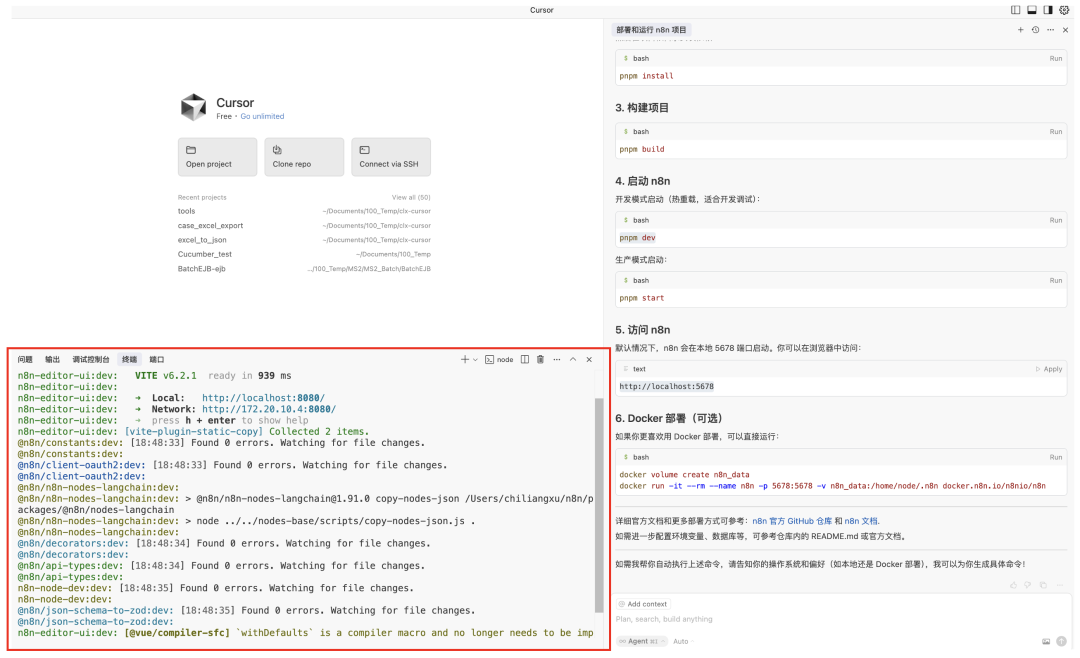This screenshot has height=658, width=1080.
Task: Select the 部署和运行 n8n 项目 chat tab
Action: pyautogui.click(x=651, y=30)
